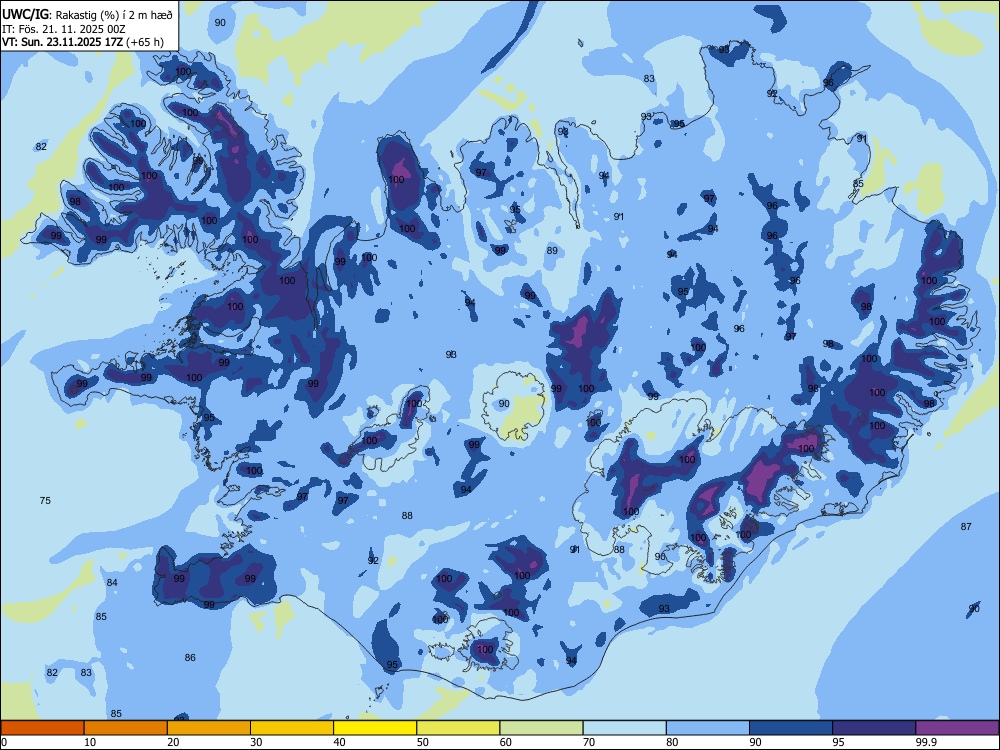The height and width of the screenshot is (750, 1000).
Task: Click the purple above-99.9 legend swatch
Action: tap(957, 728)
